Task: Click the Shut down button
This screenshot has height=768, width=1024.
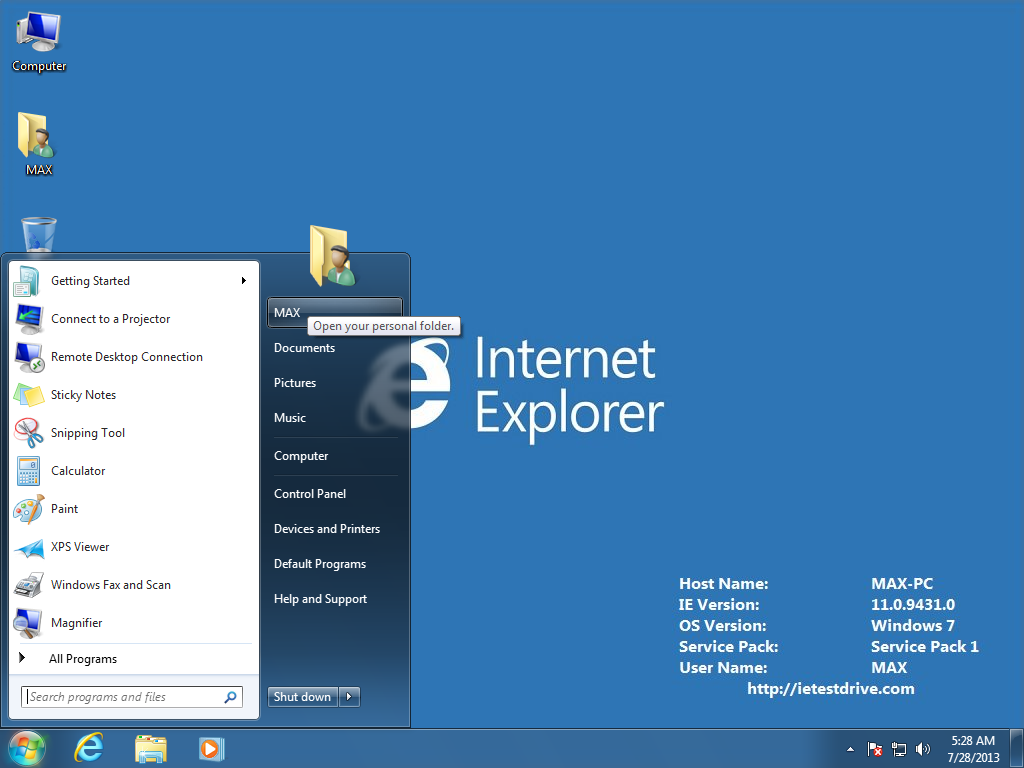Action: pyautogui.click(x=302, y=697)
